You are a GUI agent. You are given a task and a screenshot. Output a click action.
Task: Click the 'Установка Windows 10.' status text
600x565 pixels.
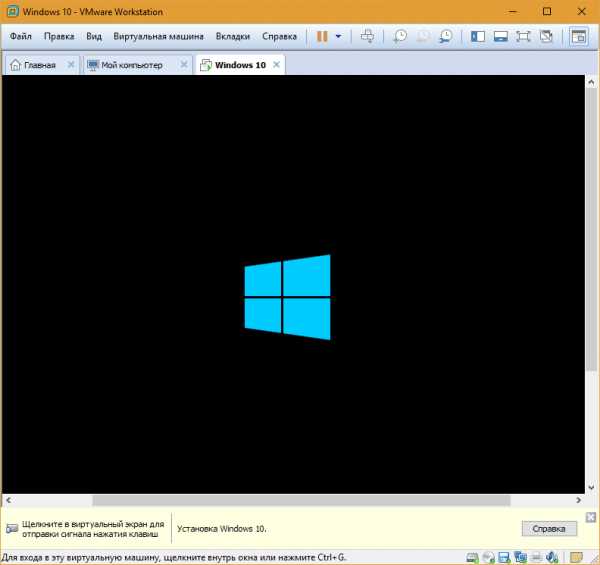222,529
